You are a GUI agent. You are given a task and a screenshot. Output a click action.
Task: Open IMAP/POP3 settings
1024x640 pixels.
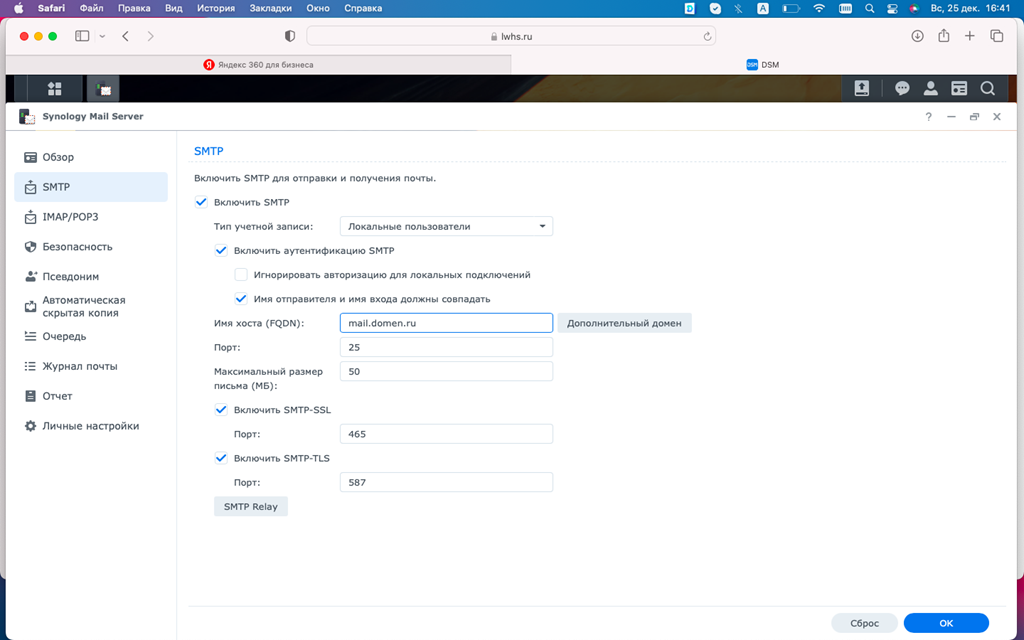coord(91,217)
